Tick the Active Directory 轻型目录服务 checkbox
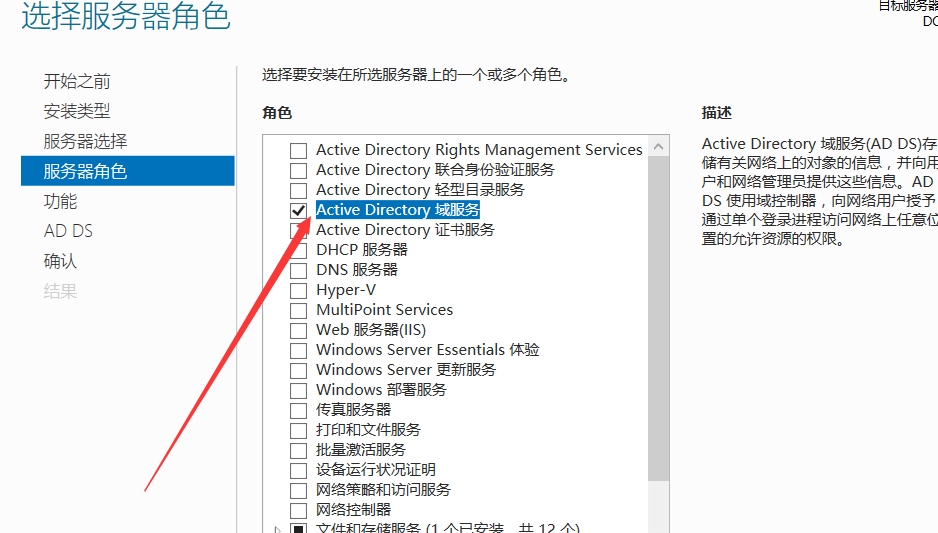The height and width of the screenshot is (533, 938). tap(298, 190)
